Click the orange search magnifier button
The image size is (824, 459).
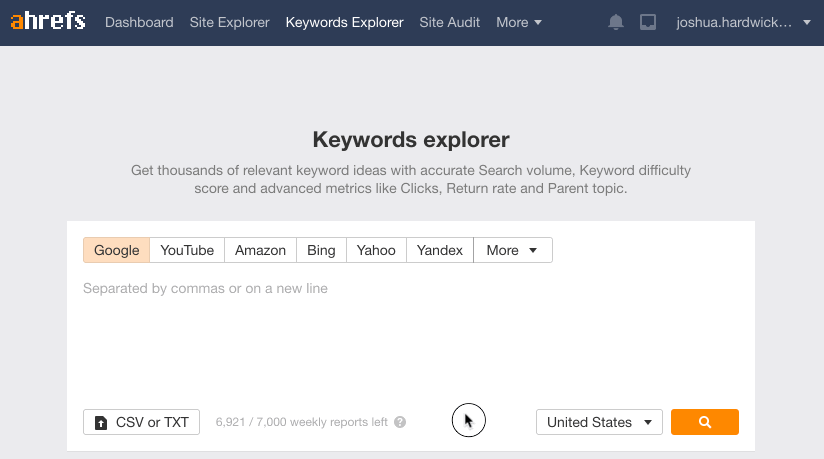click(x=704, y=422)
